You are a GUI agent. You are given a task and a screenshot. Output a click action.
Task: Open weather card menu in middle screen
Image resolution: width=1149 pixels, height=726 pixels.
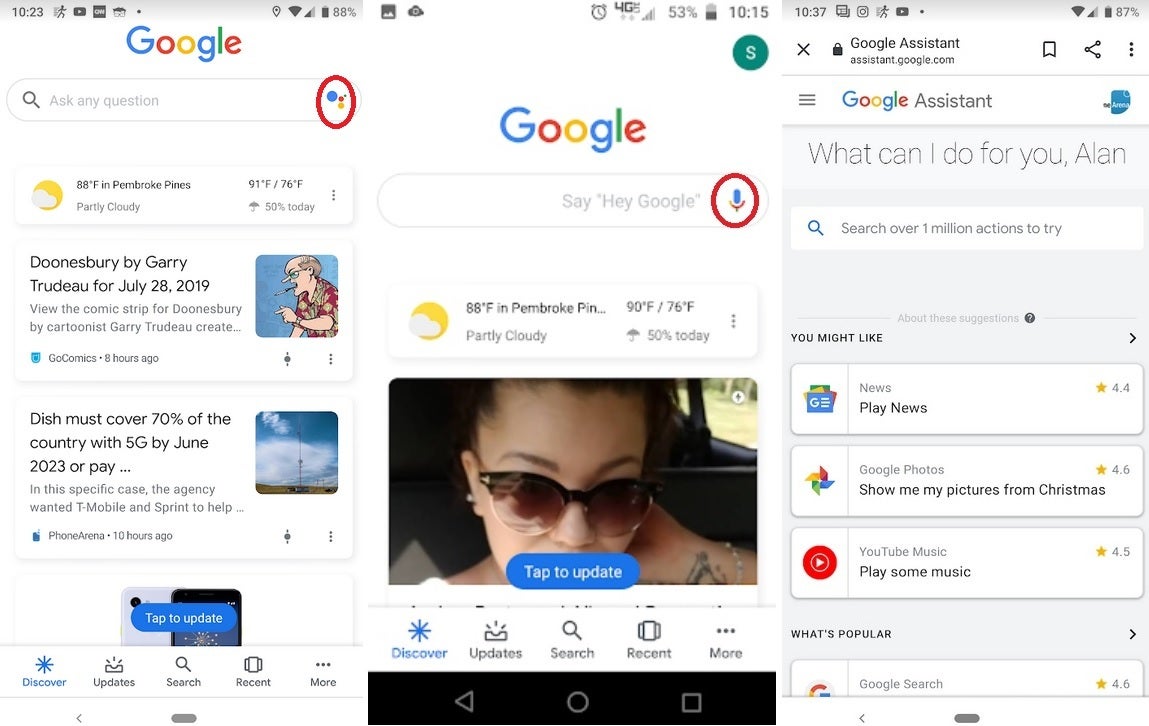pyautogui.click(x=733, y=321)
